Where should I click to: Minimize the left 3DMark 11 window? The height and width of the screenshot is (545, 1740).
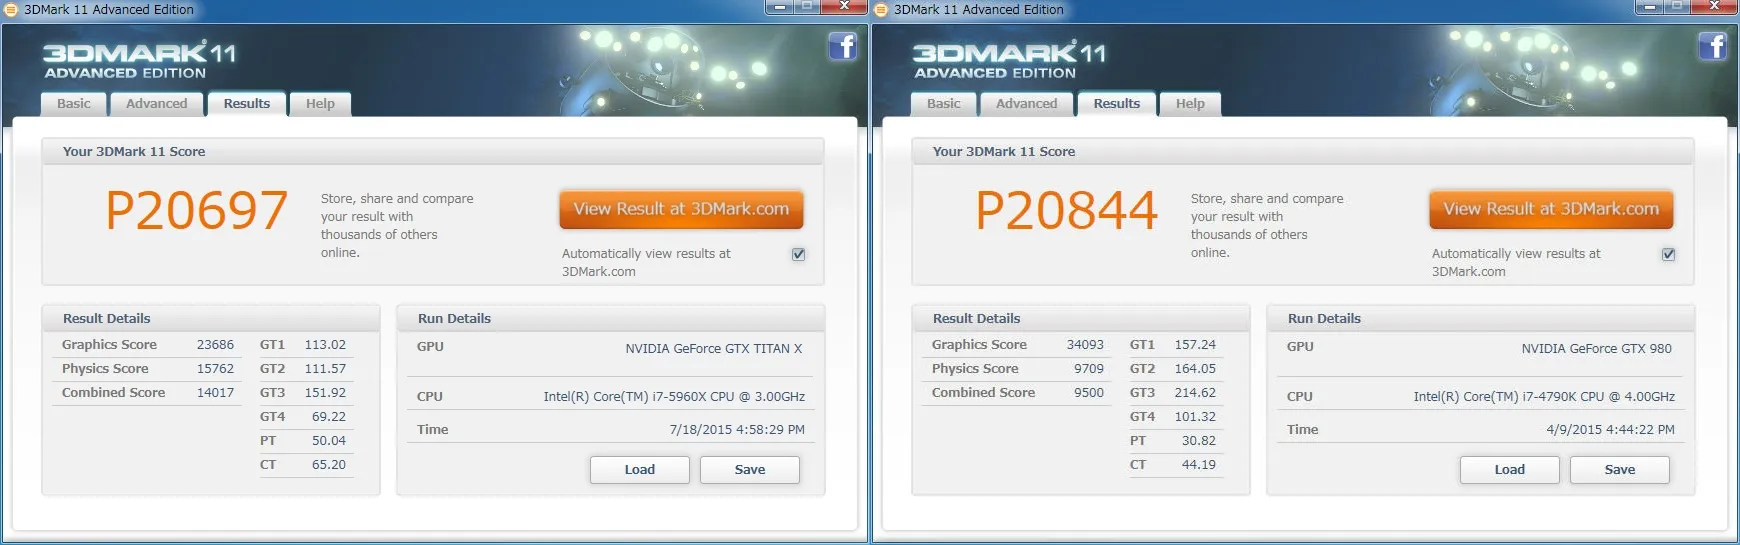[x=781, y=6]
